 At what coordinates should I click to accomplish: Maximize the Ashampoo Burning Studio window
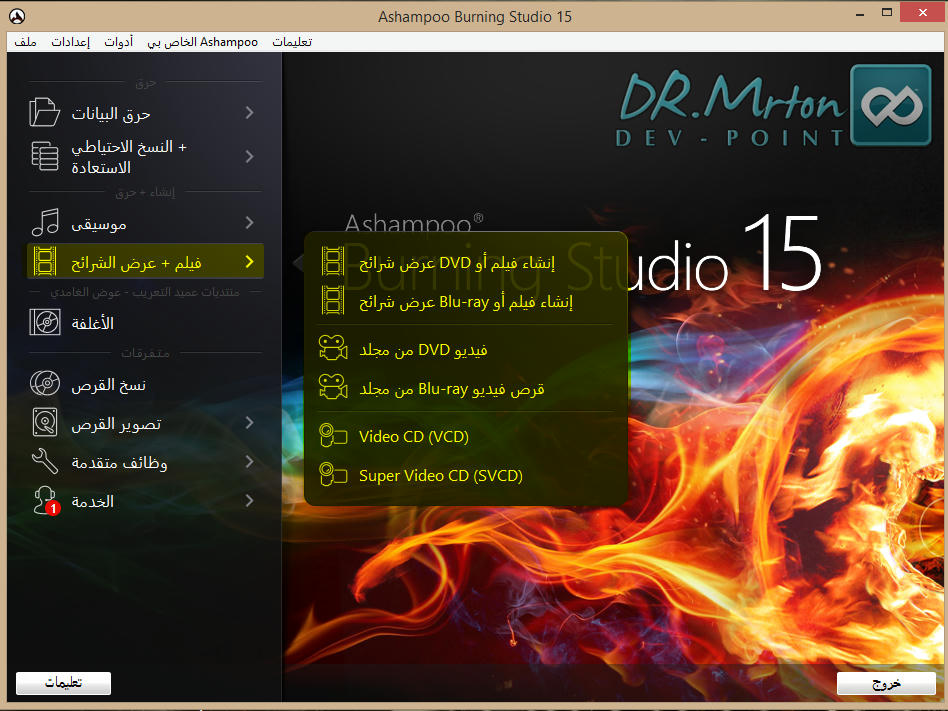point(886,13)
